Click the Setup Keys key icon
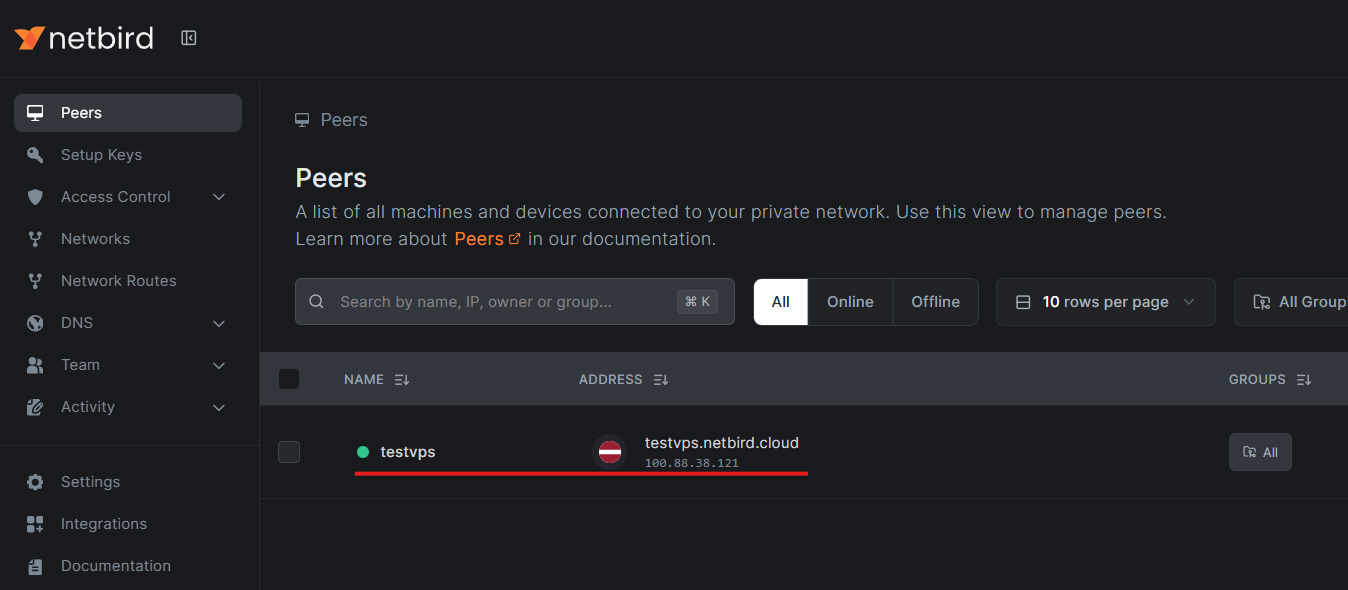 35,155
